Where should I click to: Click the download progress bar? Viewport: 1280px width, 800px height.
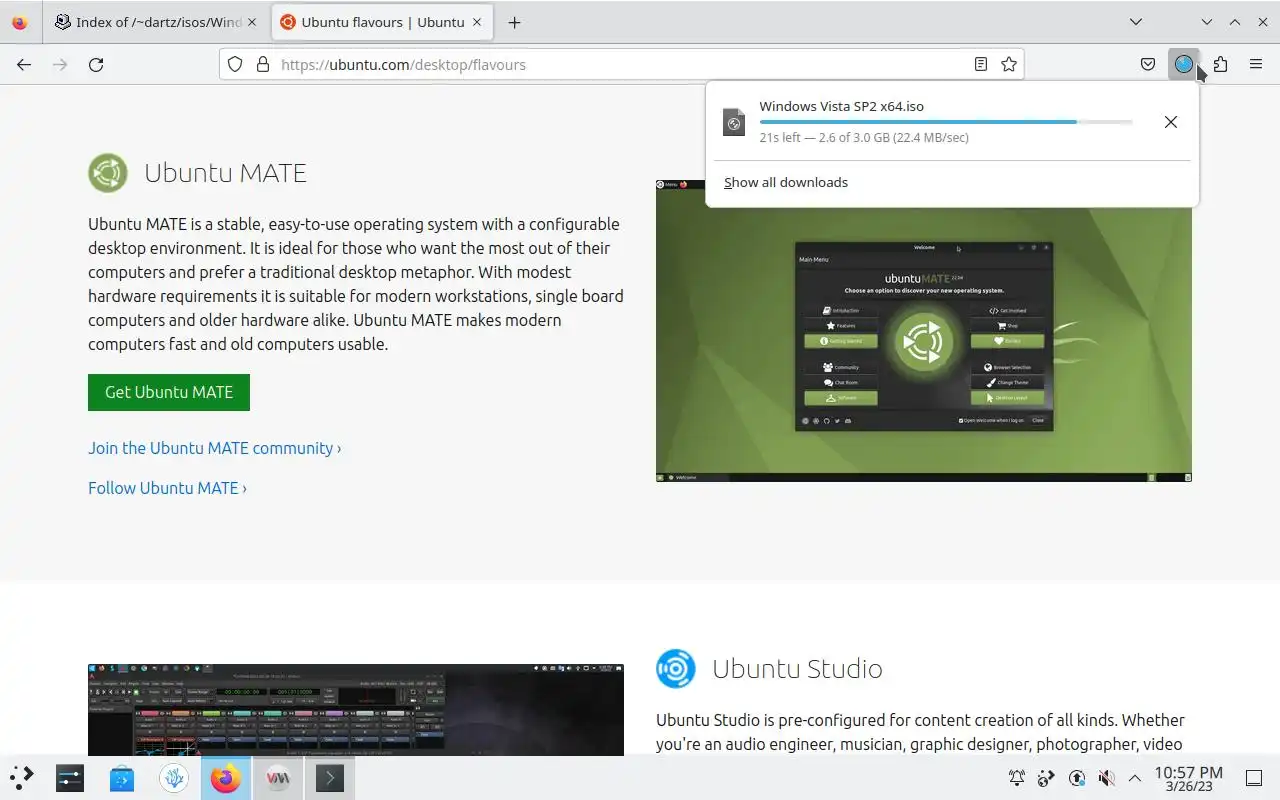946,122
